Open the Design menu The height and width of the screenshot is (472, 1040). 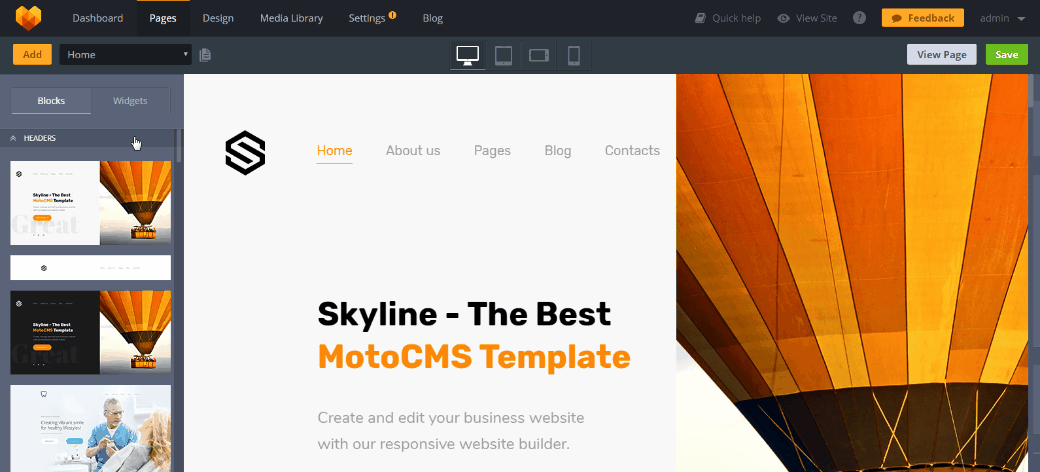tap(218, 18)
